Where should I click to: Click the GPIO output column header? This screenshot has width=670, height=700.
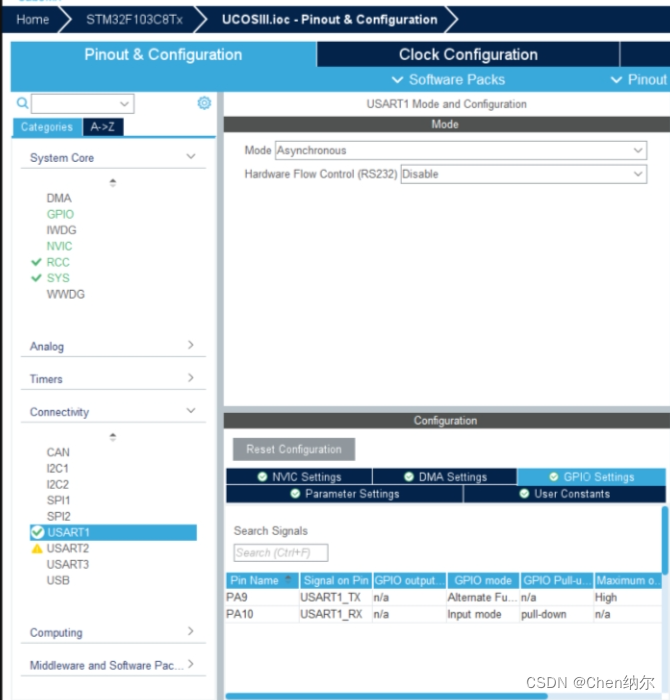(409, 580)
